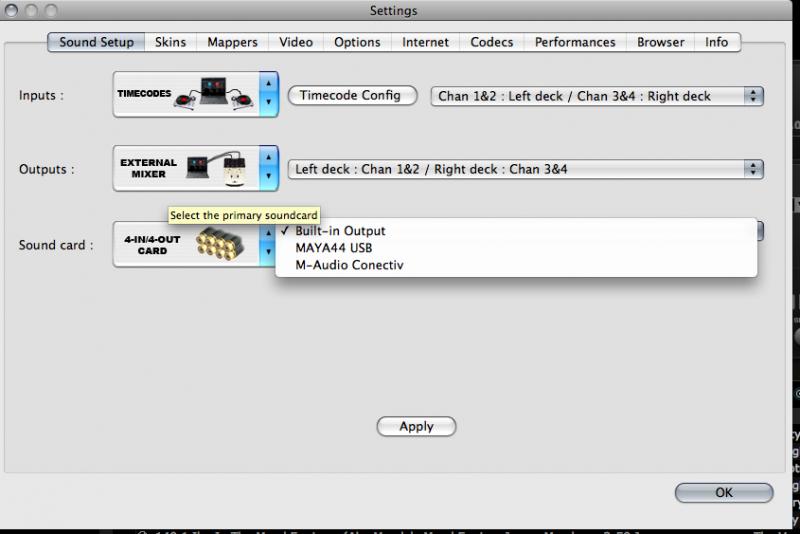
Task: Open the Codecs tab
Action: pyautogui.click(x=491, y=42)
